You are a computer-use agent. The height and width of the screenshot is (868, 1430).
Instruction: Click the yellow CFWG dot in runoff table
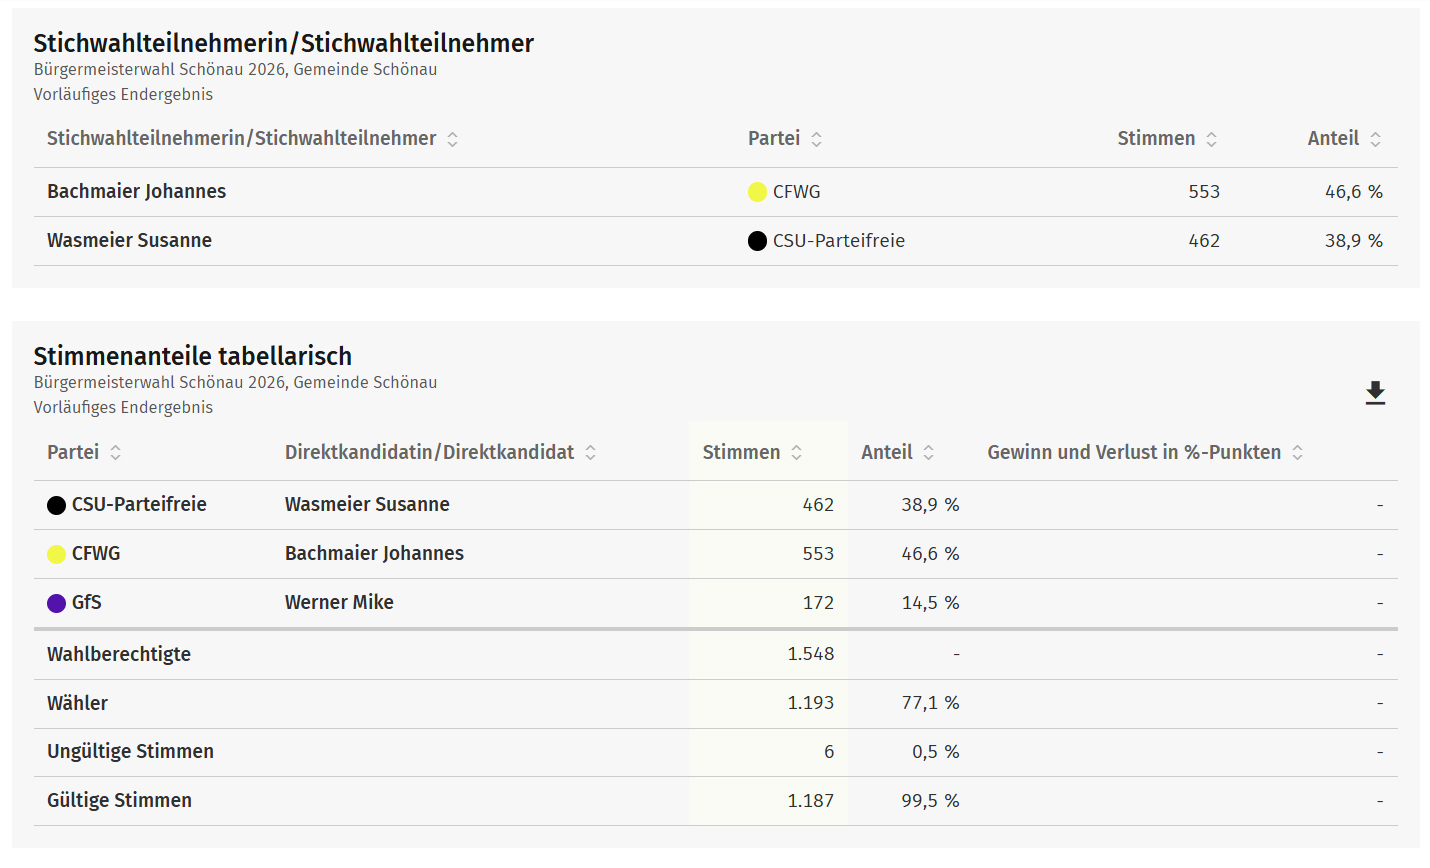757,192
